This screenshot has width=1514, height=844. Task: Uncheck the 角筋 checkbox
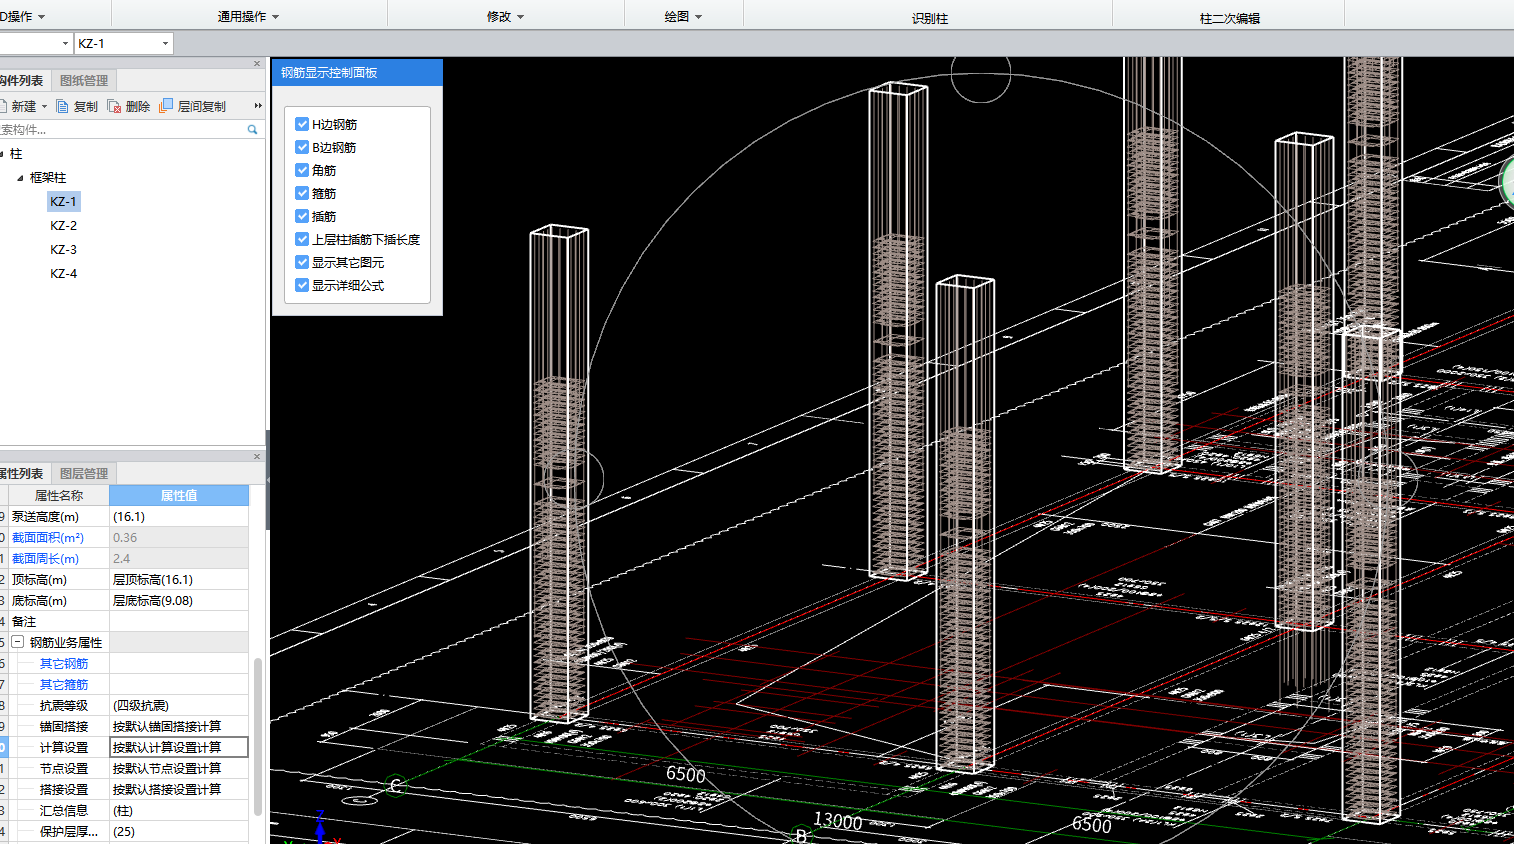click(302, 170)
